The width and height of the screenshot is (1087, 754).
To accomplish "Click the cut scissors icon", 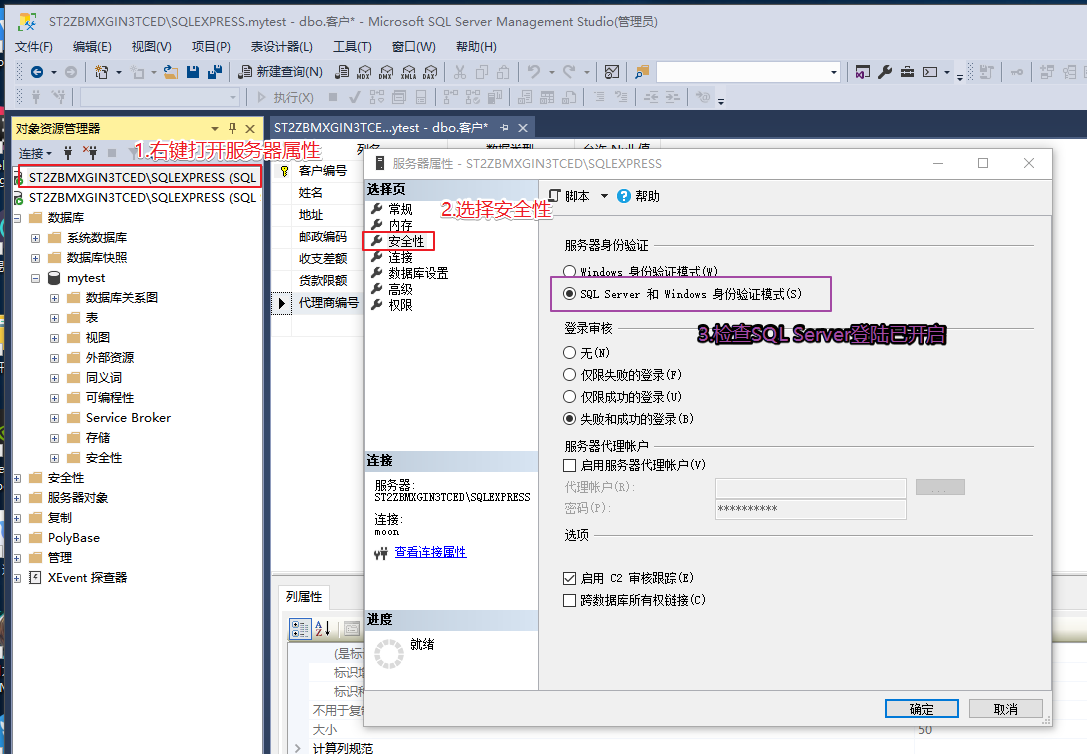I will (460, 71).
